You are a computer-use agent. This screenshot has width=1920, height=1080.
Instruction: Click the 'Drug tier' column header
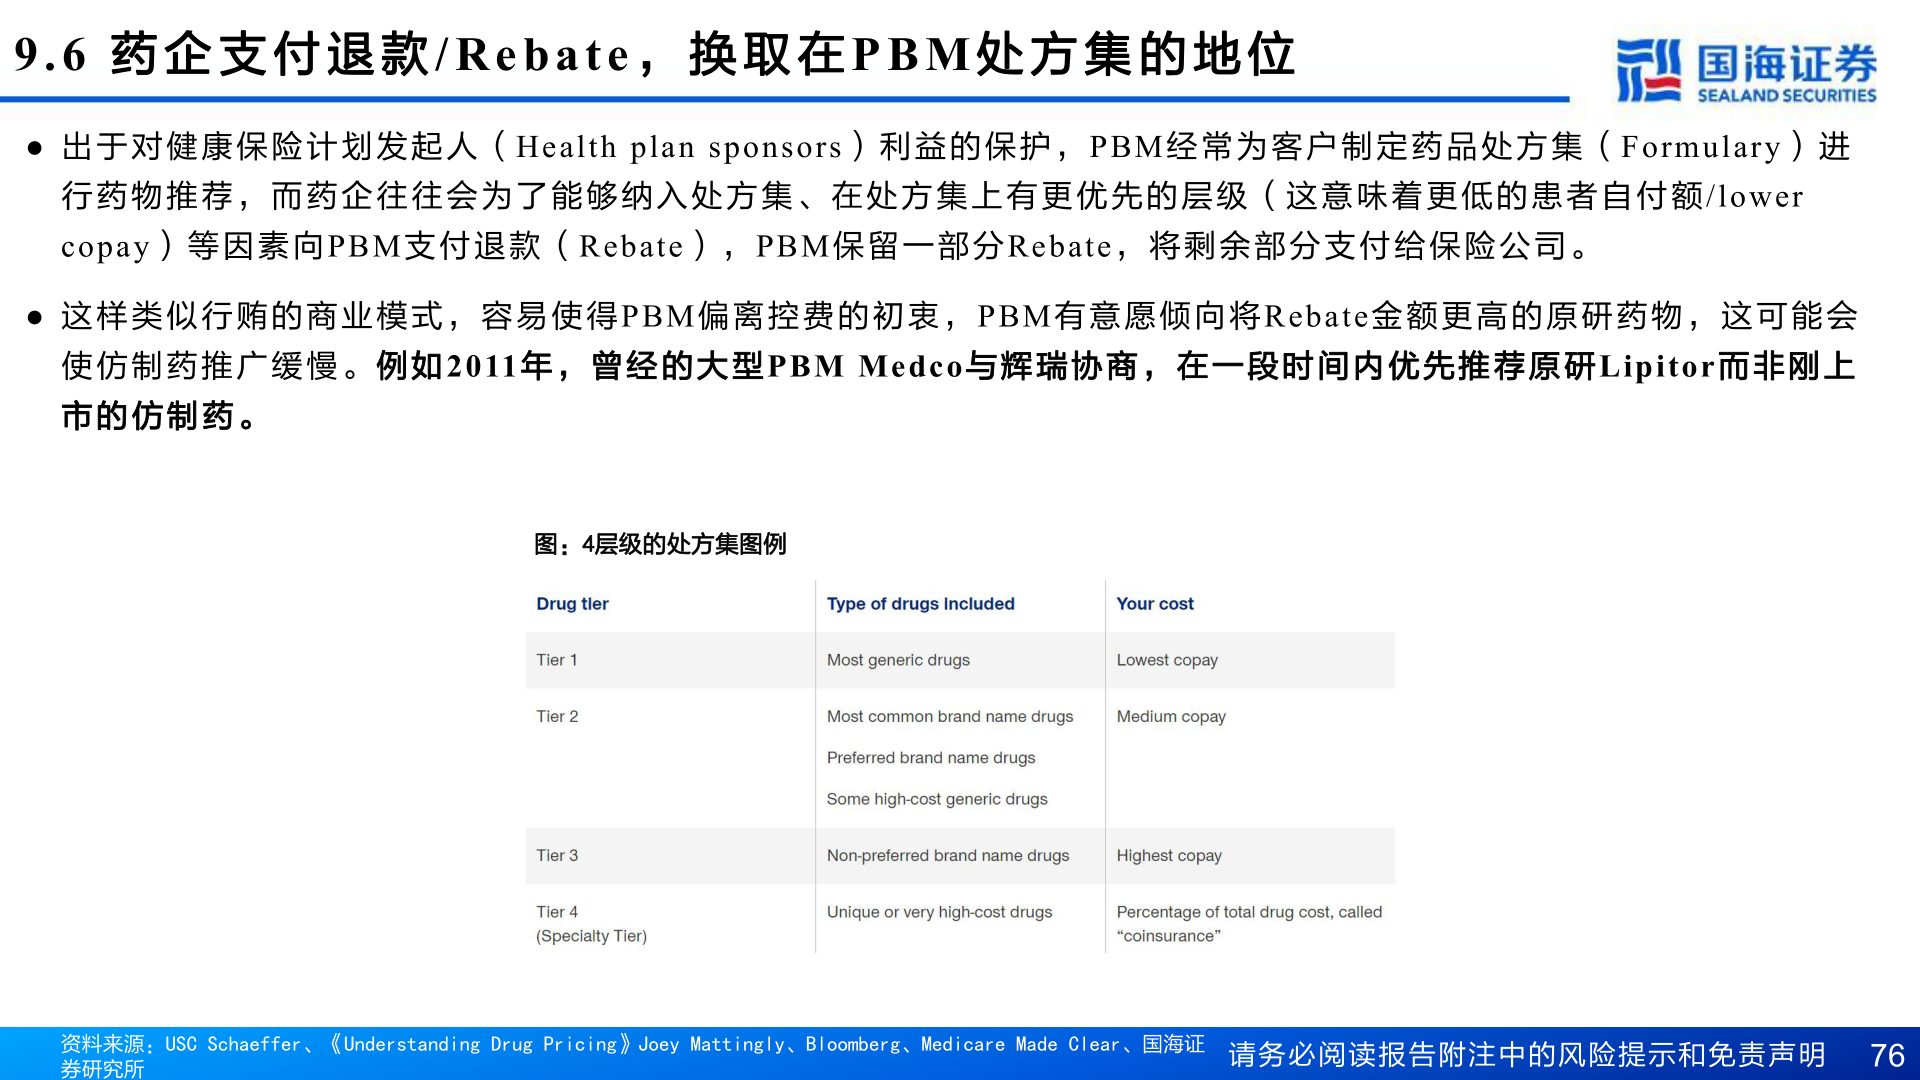[x=572, y=604]
